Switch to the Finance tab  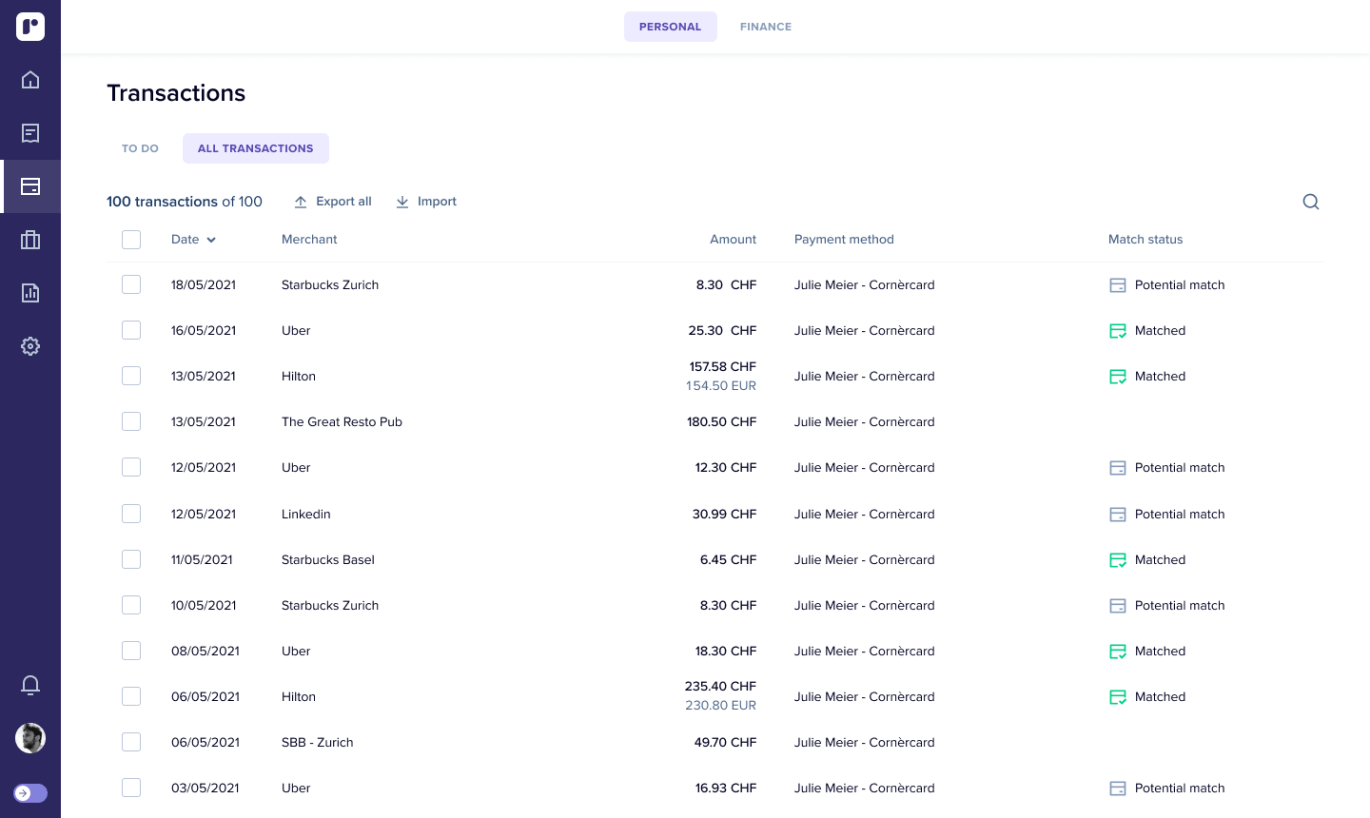coord(765,27)
